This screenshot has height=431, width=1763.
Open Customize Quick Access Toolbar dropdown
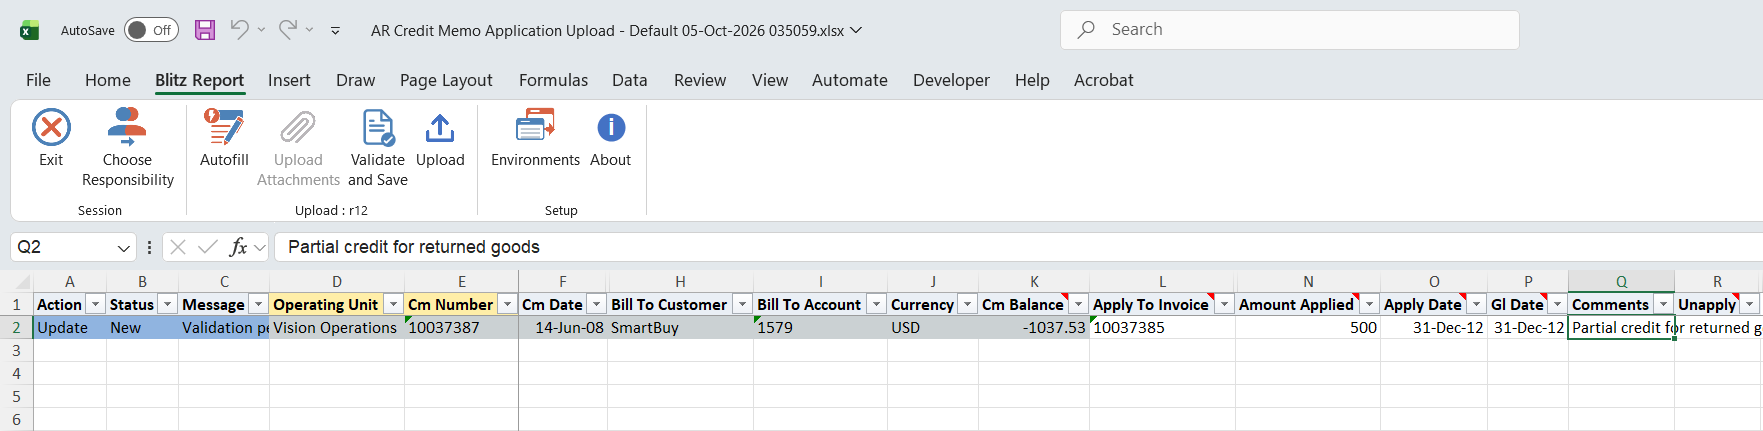pyautogui.click(x=335, y=31)
